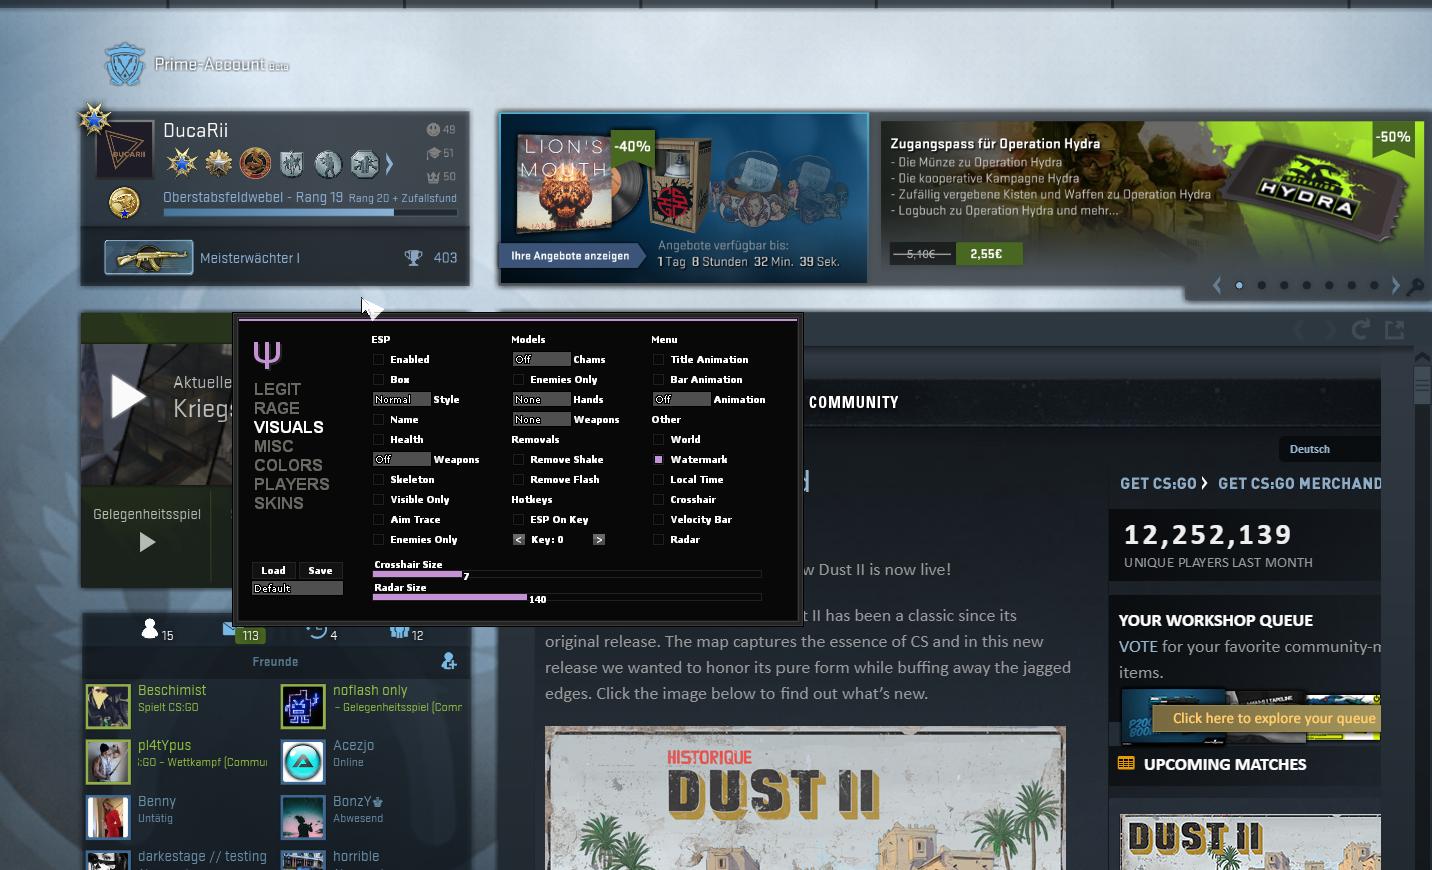Toggle ESP On Key checkbox

(x=518, y=519)
